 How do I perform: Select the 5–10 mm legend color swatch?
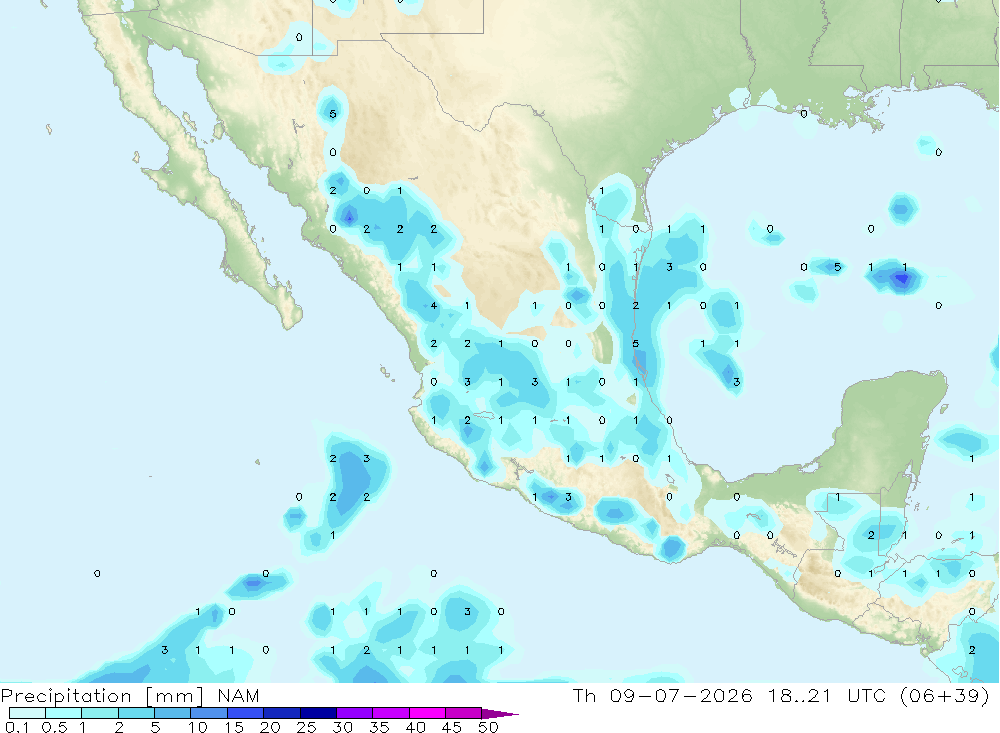[173, 713]
